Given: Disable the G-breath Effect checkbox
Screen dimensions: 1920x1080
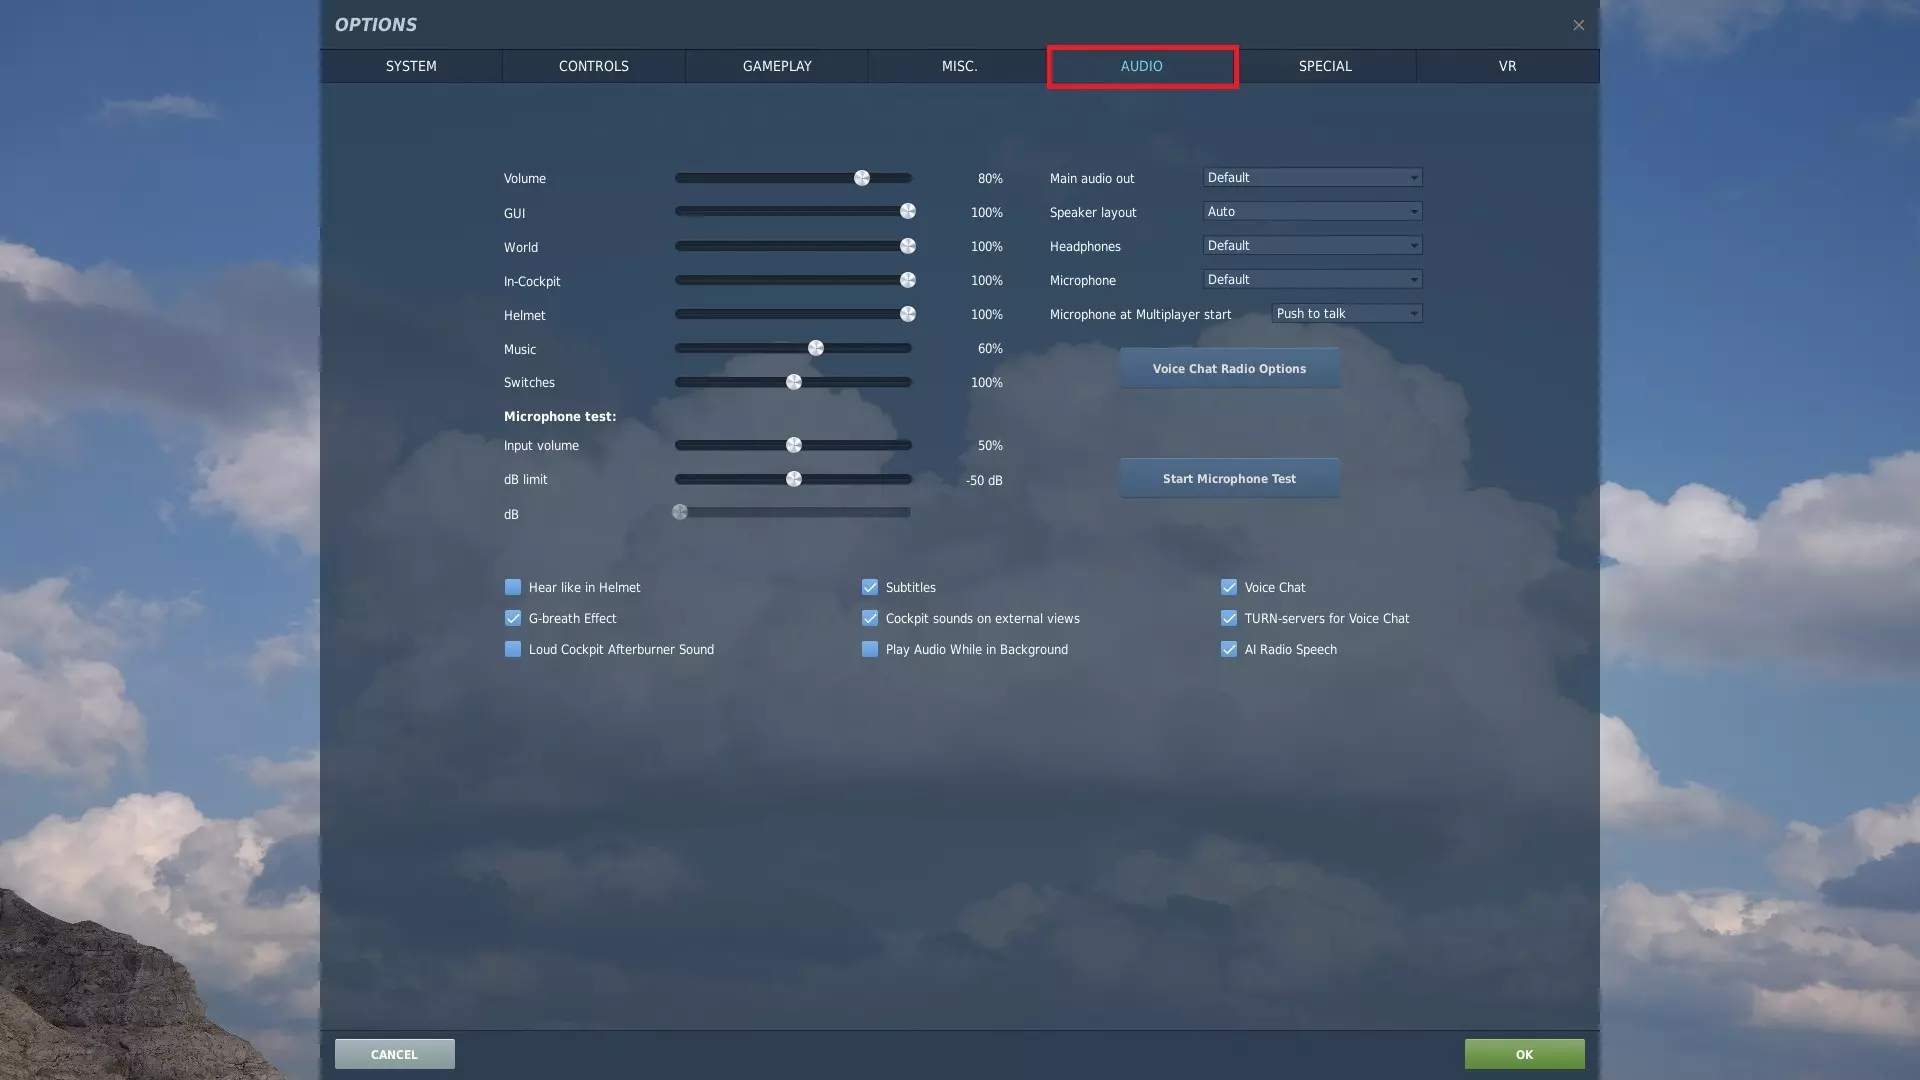Looking at the screenshot, I should click(513, 618).
